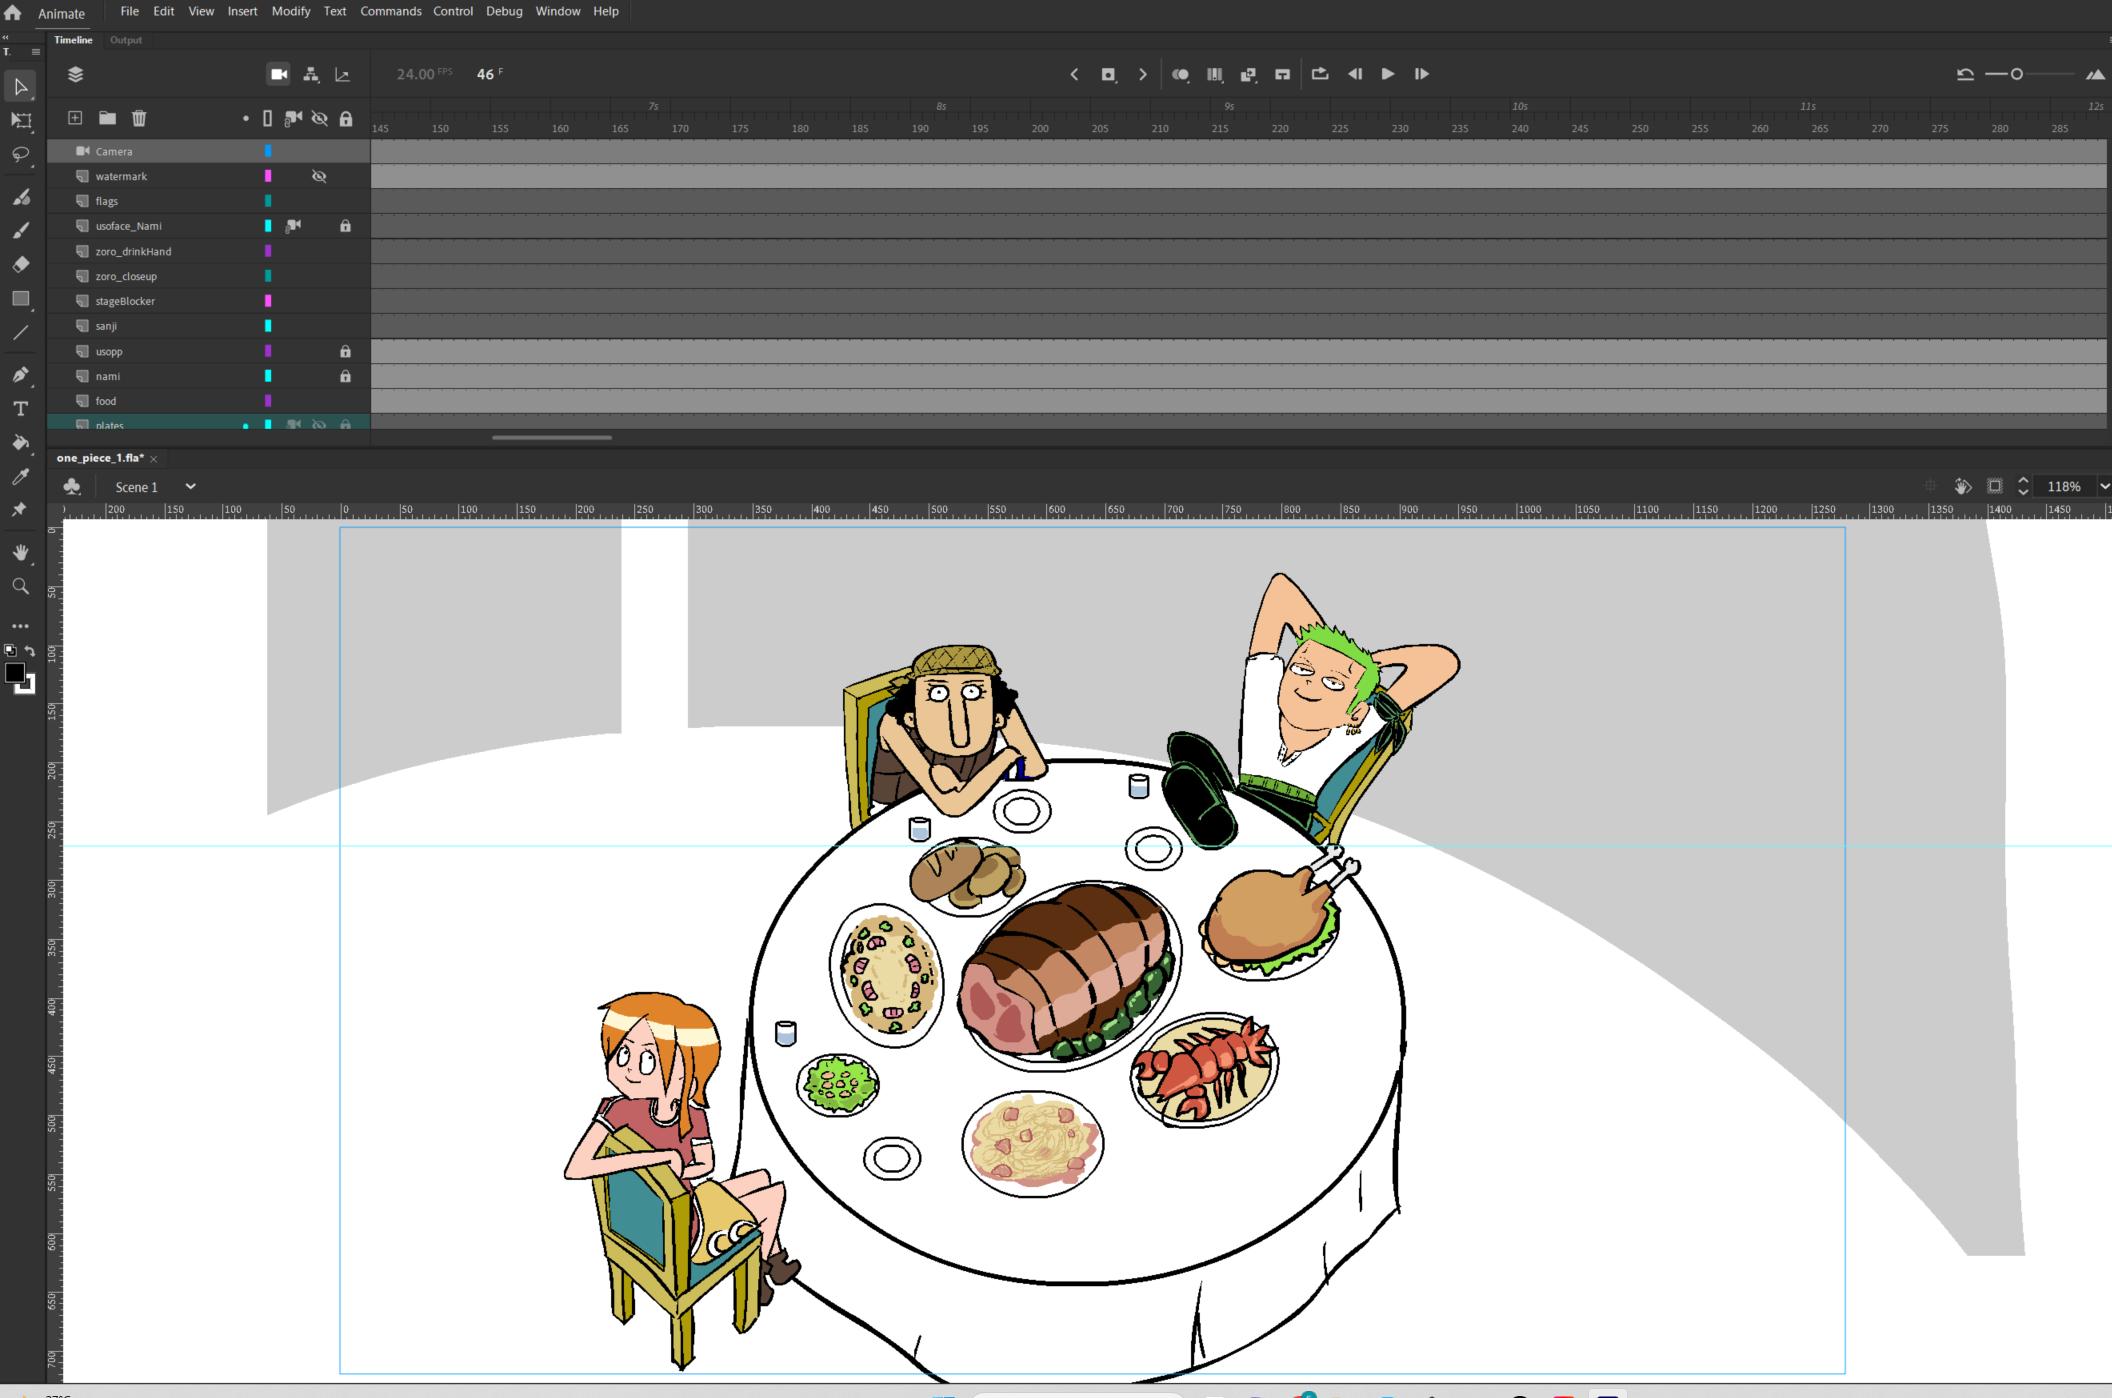Select the Paint Bucket tool
This screenshot has height=1398, width=2112.
coord(20,443)
